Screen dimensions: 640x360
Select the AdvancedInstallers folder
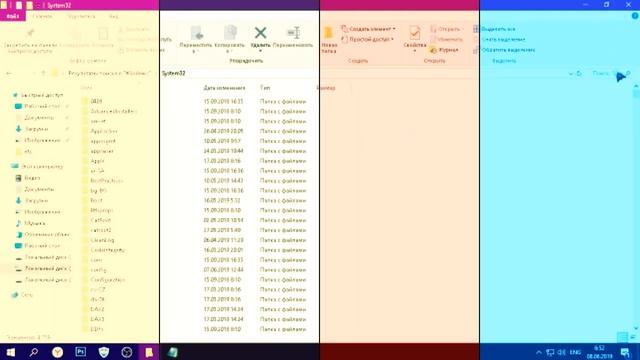coord(109,111)
